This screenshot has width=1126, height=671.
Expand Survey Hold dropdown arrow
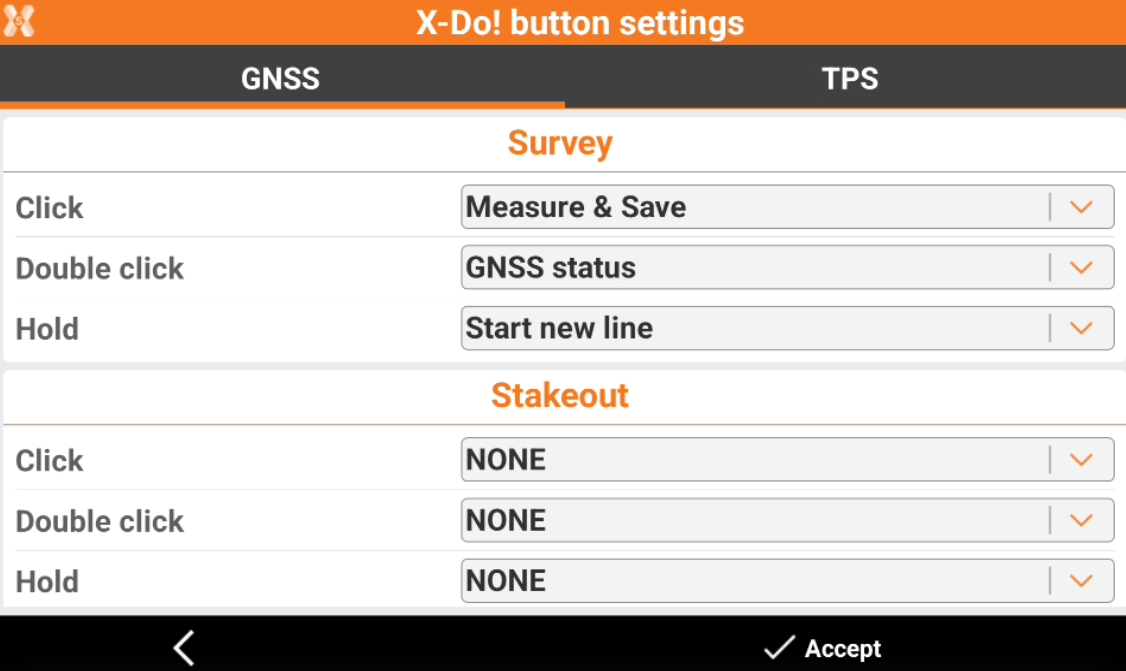point(1081,328)
